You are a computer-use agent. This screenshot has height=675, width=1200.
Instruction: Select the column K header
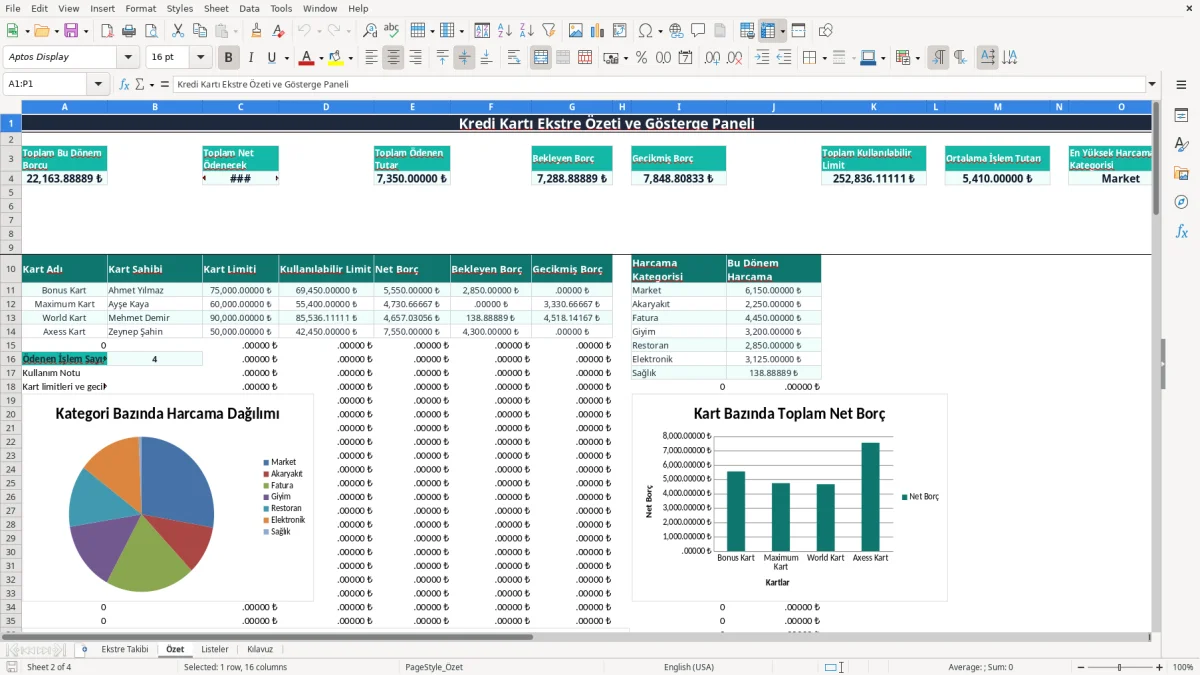point(873,106)
